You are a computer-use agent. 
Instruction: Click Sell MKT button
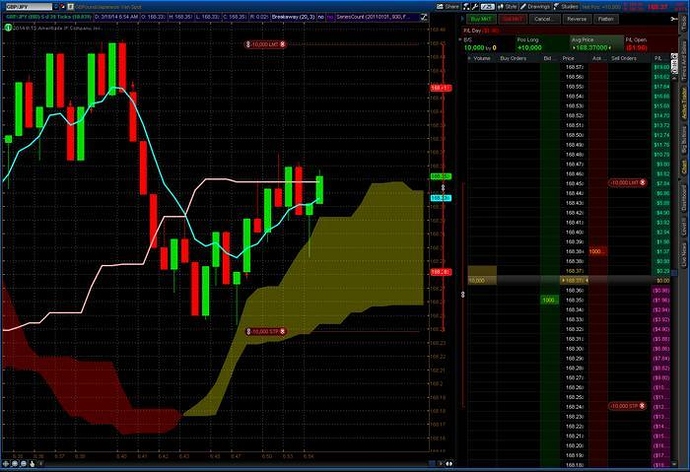[511, 19]
